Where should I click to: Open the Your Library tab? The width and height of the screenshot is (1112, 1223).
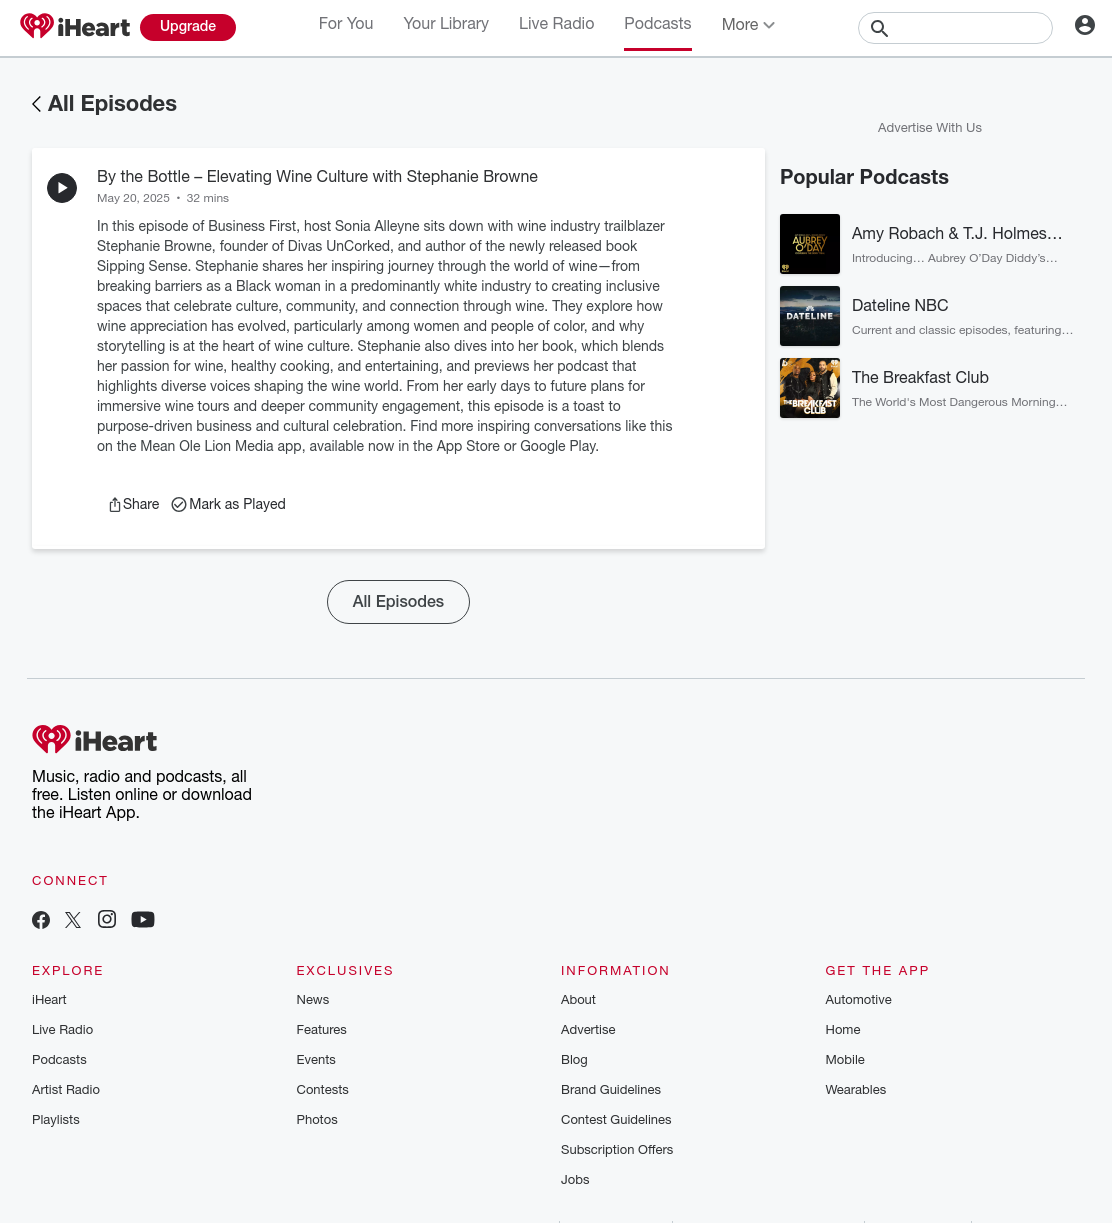click(446, 24)
